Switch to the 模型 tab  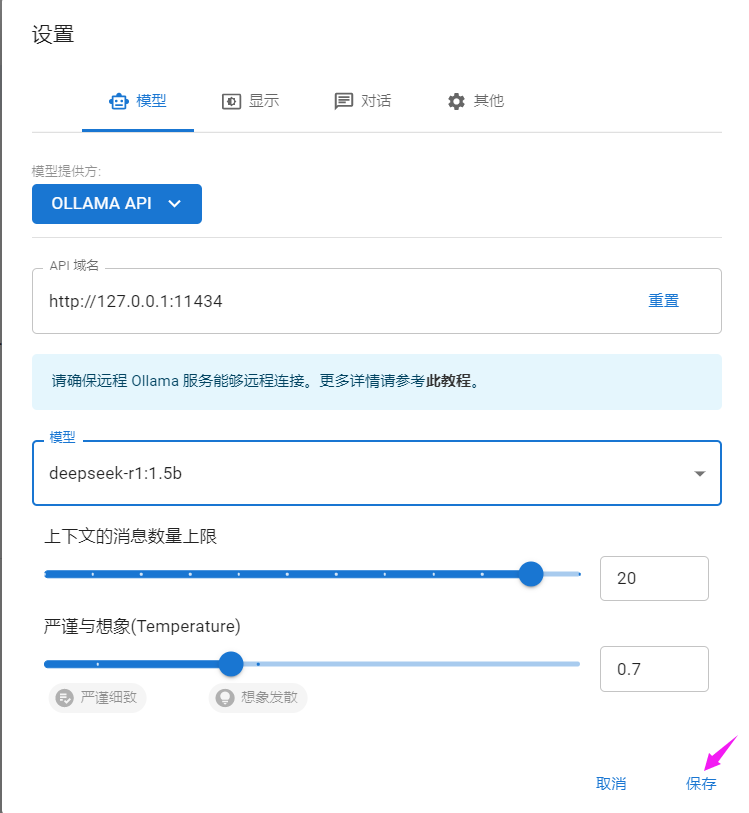point(138,101)
